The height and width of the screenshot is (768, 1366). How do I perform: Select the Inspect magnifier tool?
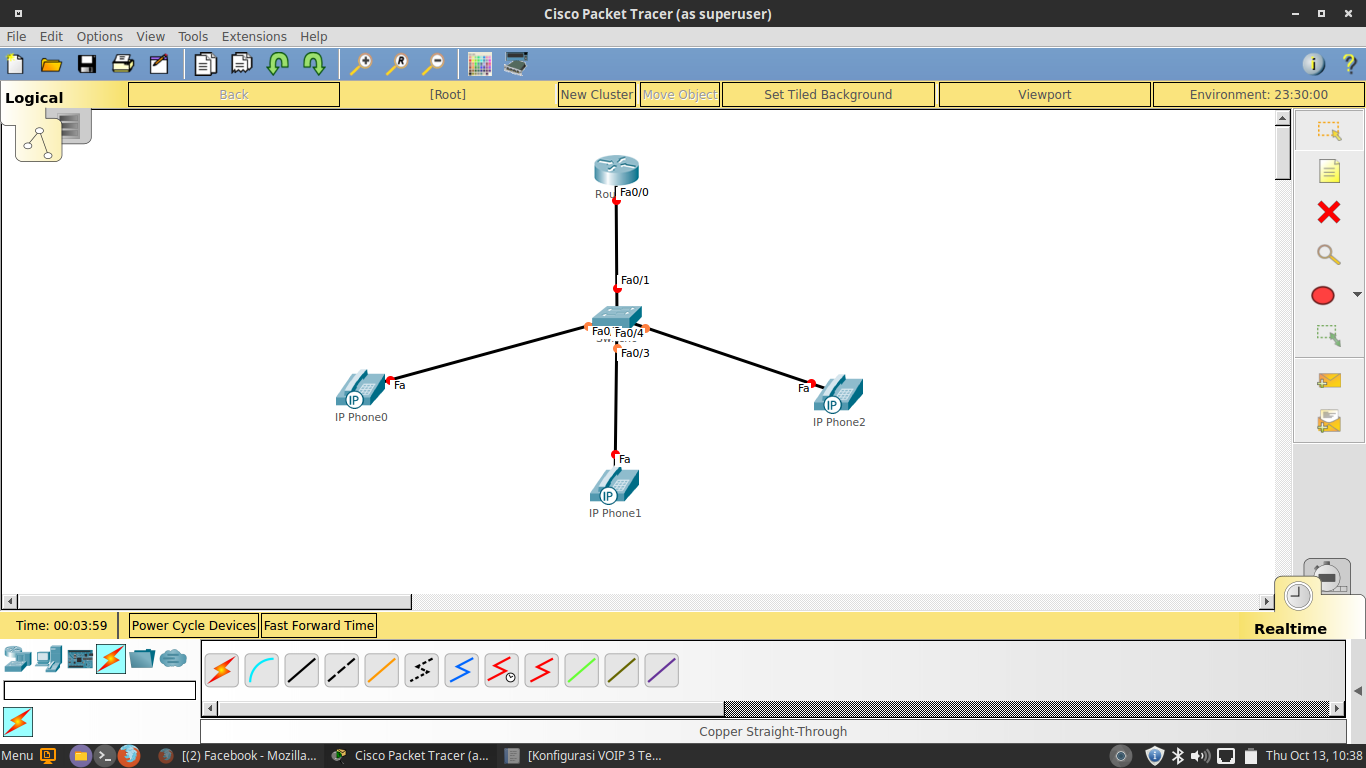pyautogui.click(x=1327, y=254)
